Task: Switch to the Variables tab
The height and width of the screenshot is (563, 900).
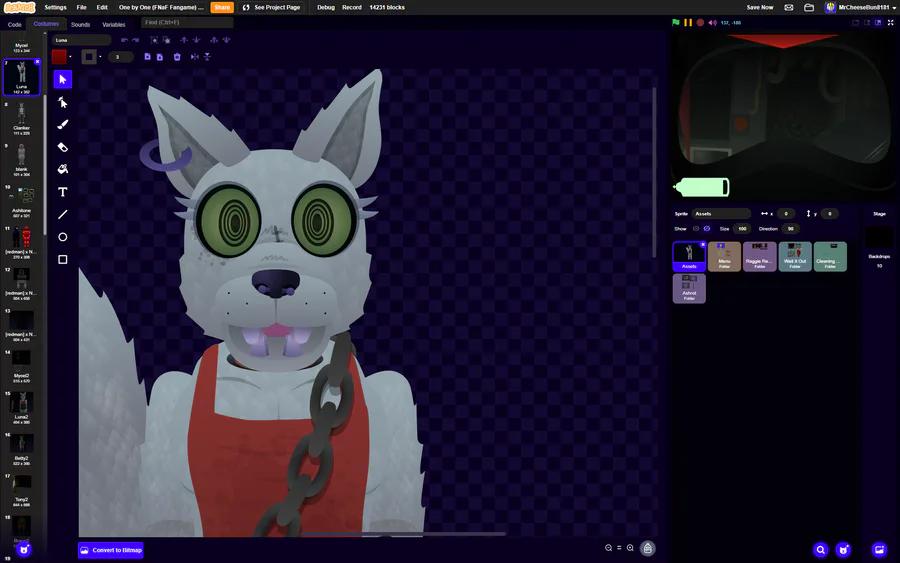Action: (114, 25)
